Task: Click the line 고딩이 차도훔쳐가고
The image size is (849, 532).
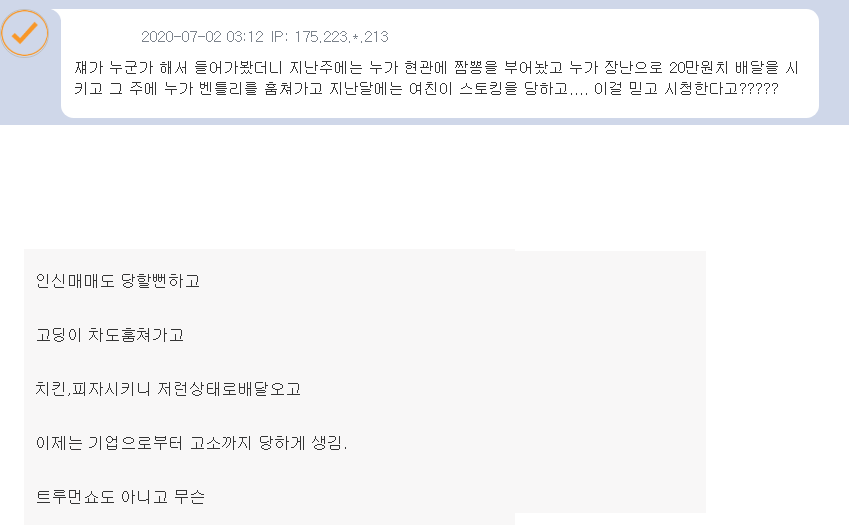Action: [110, 335]
